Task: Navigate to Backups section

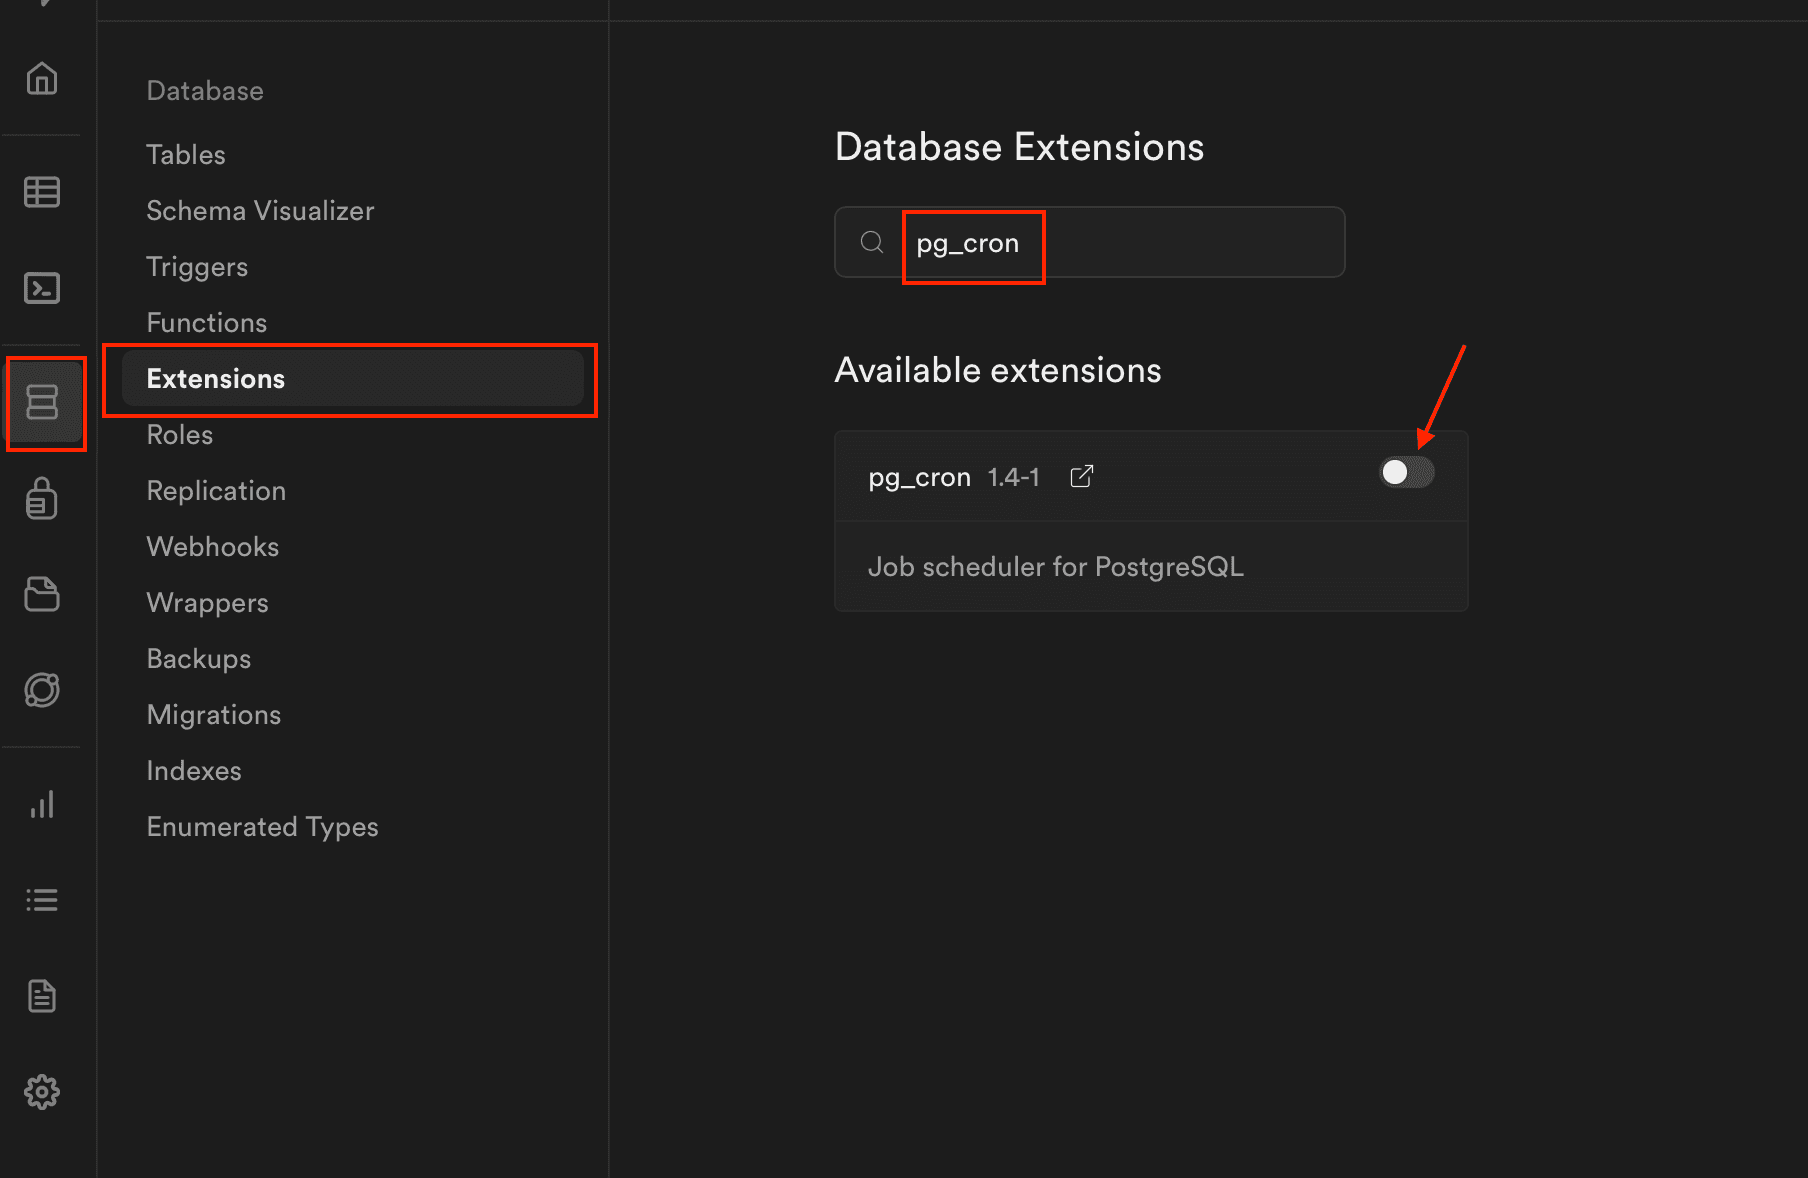Action: click(x=198, y=659)
